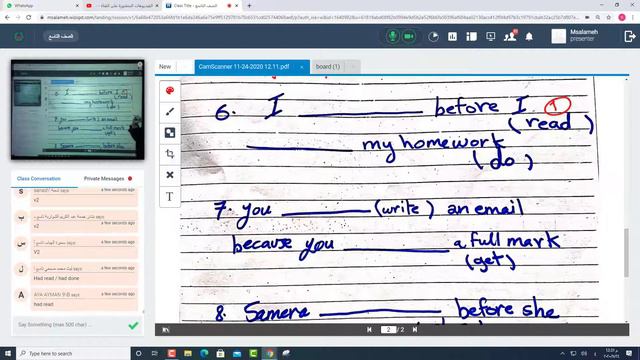Bookmark page with star icon
640x360 pixels.
click(x=609, y=18)
